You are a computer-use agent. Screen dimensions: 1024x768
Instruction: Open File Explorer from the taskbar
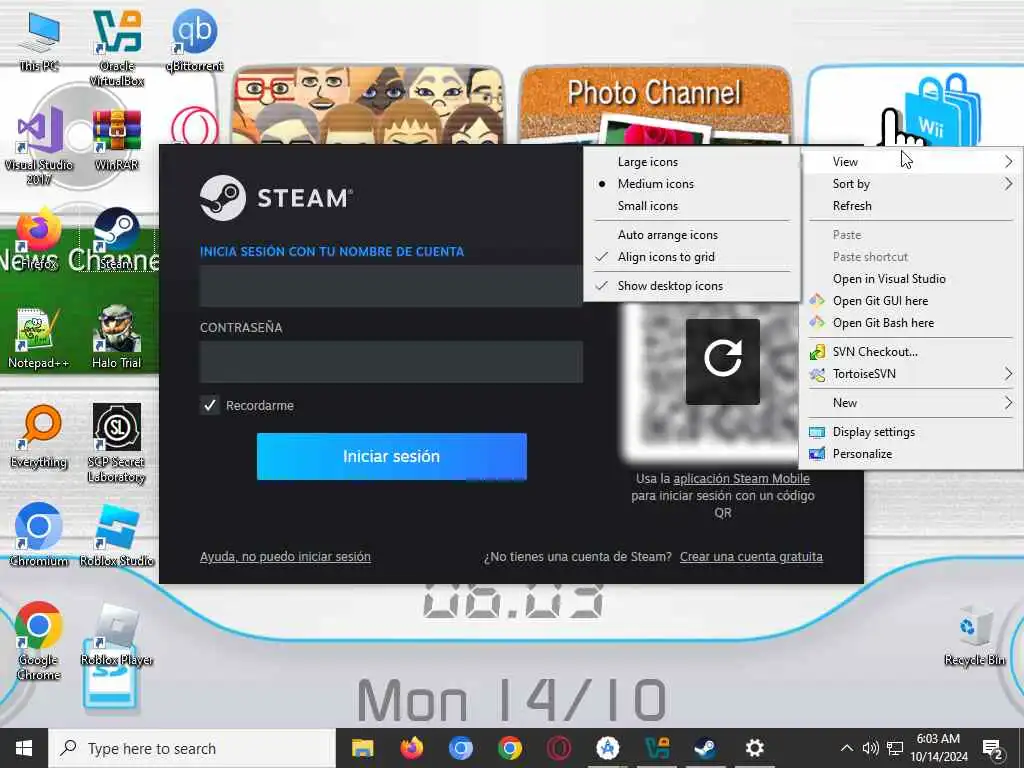(362, 748)
